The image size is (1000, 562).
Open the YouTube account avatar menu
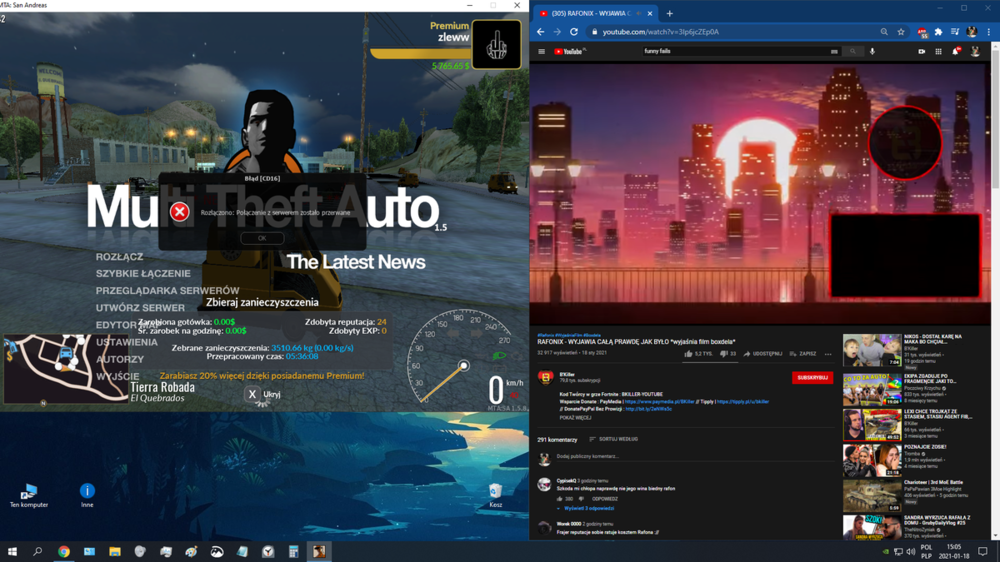[x=975, y=52]
